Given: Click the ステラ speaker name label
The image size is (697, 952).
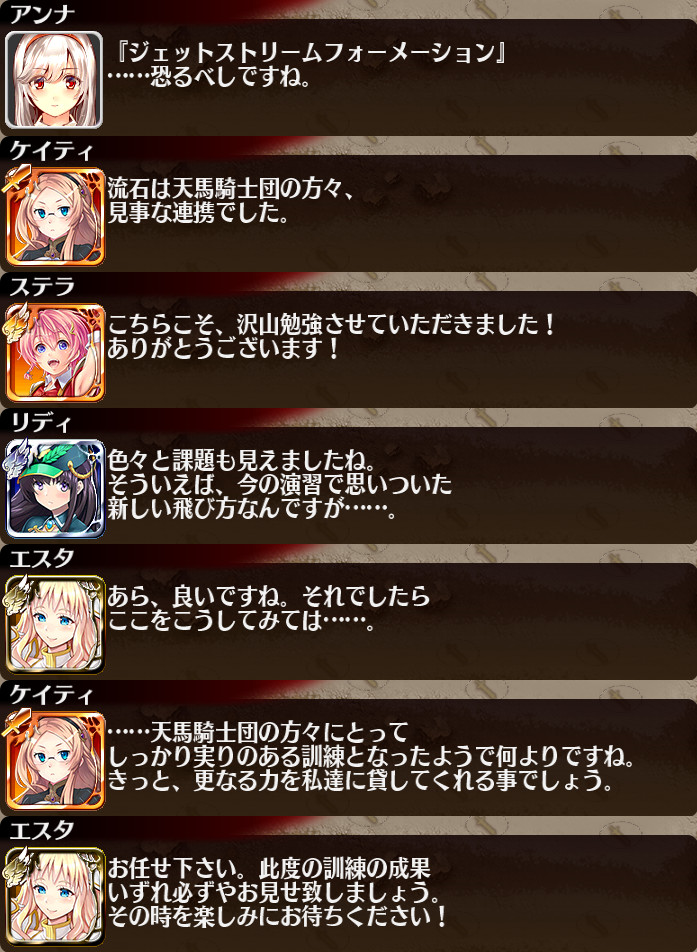Looking at the screenshot, I should pos(42,286).
